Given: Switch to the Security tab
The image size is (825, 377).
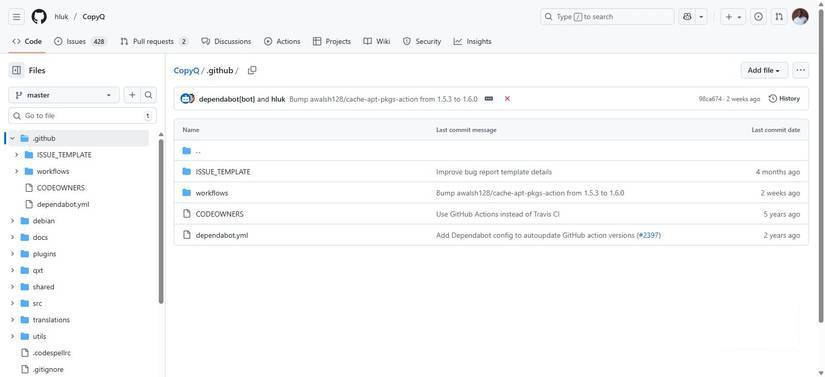Looking at the screenshot, I should (x=422, y=41).
